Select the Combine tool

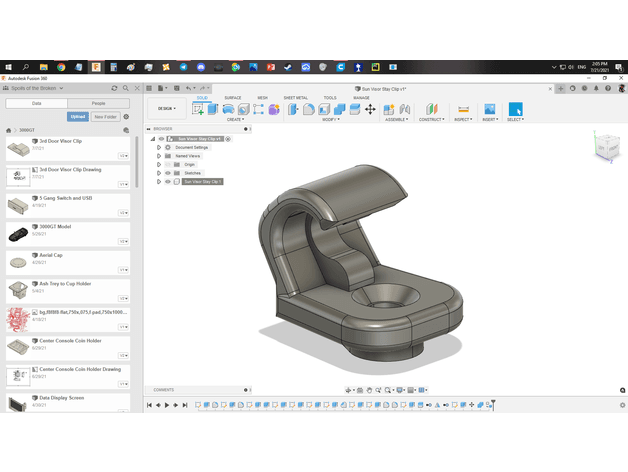pos(340,109)
